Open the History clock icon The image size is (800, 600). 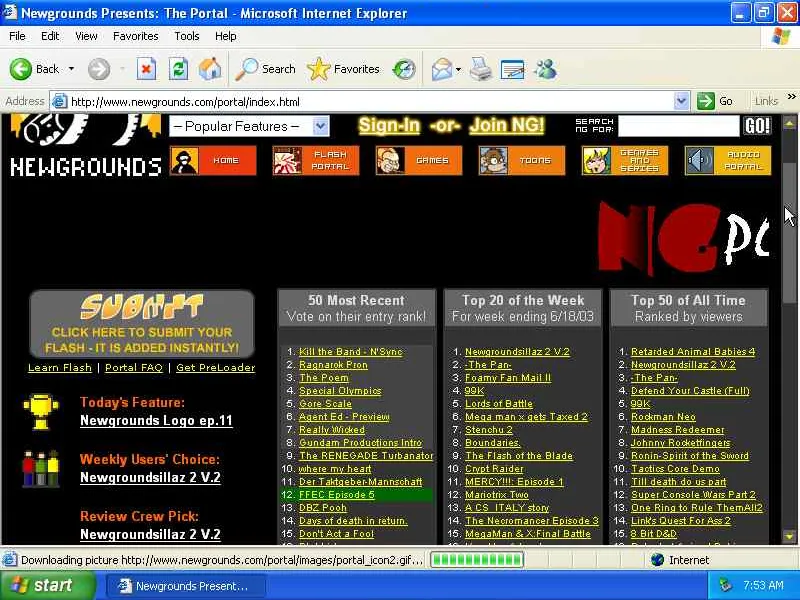tap(404, 69)
